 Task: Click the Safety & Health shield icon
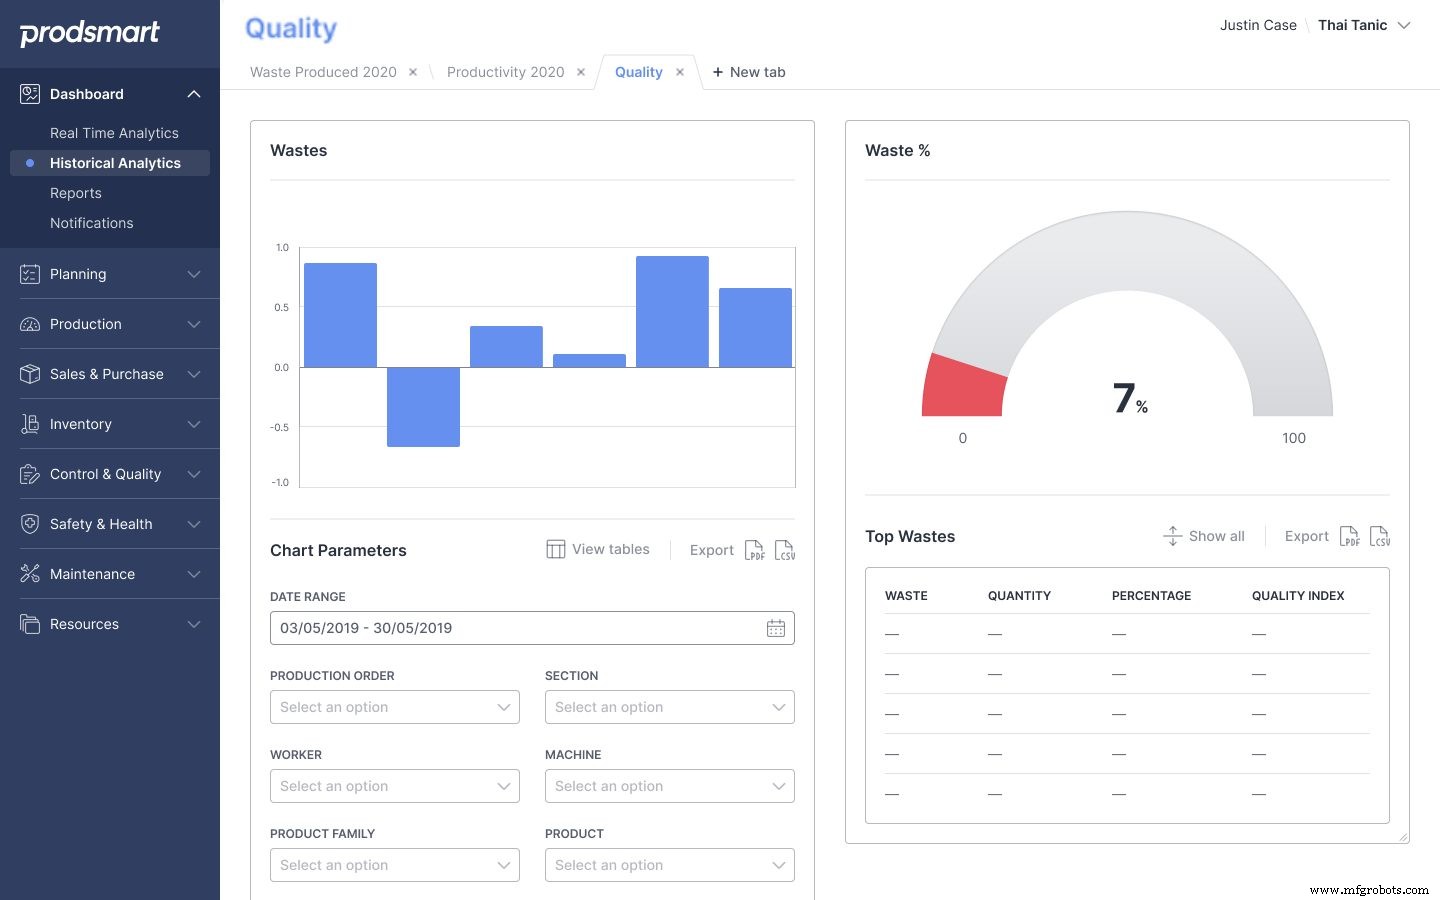point(26,524)
